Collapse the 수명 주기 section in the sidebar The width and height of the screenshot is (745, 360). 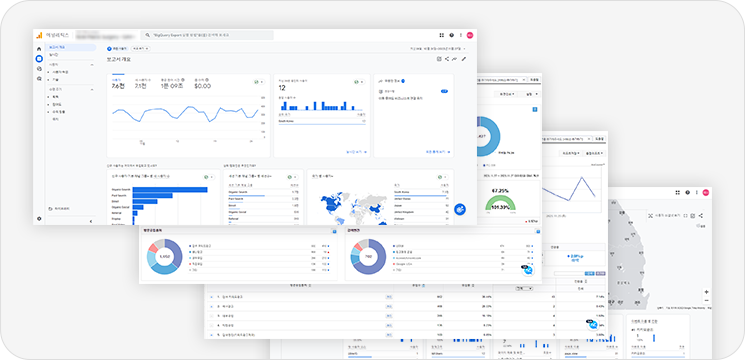[92, 89]
